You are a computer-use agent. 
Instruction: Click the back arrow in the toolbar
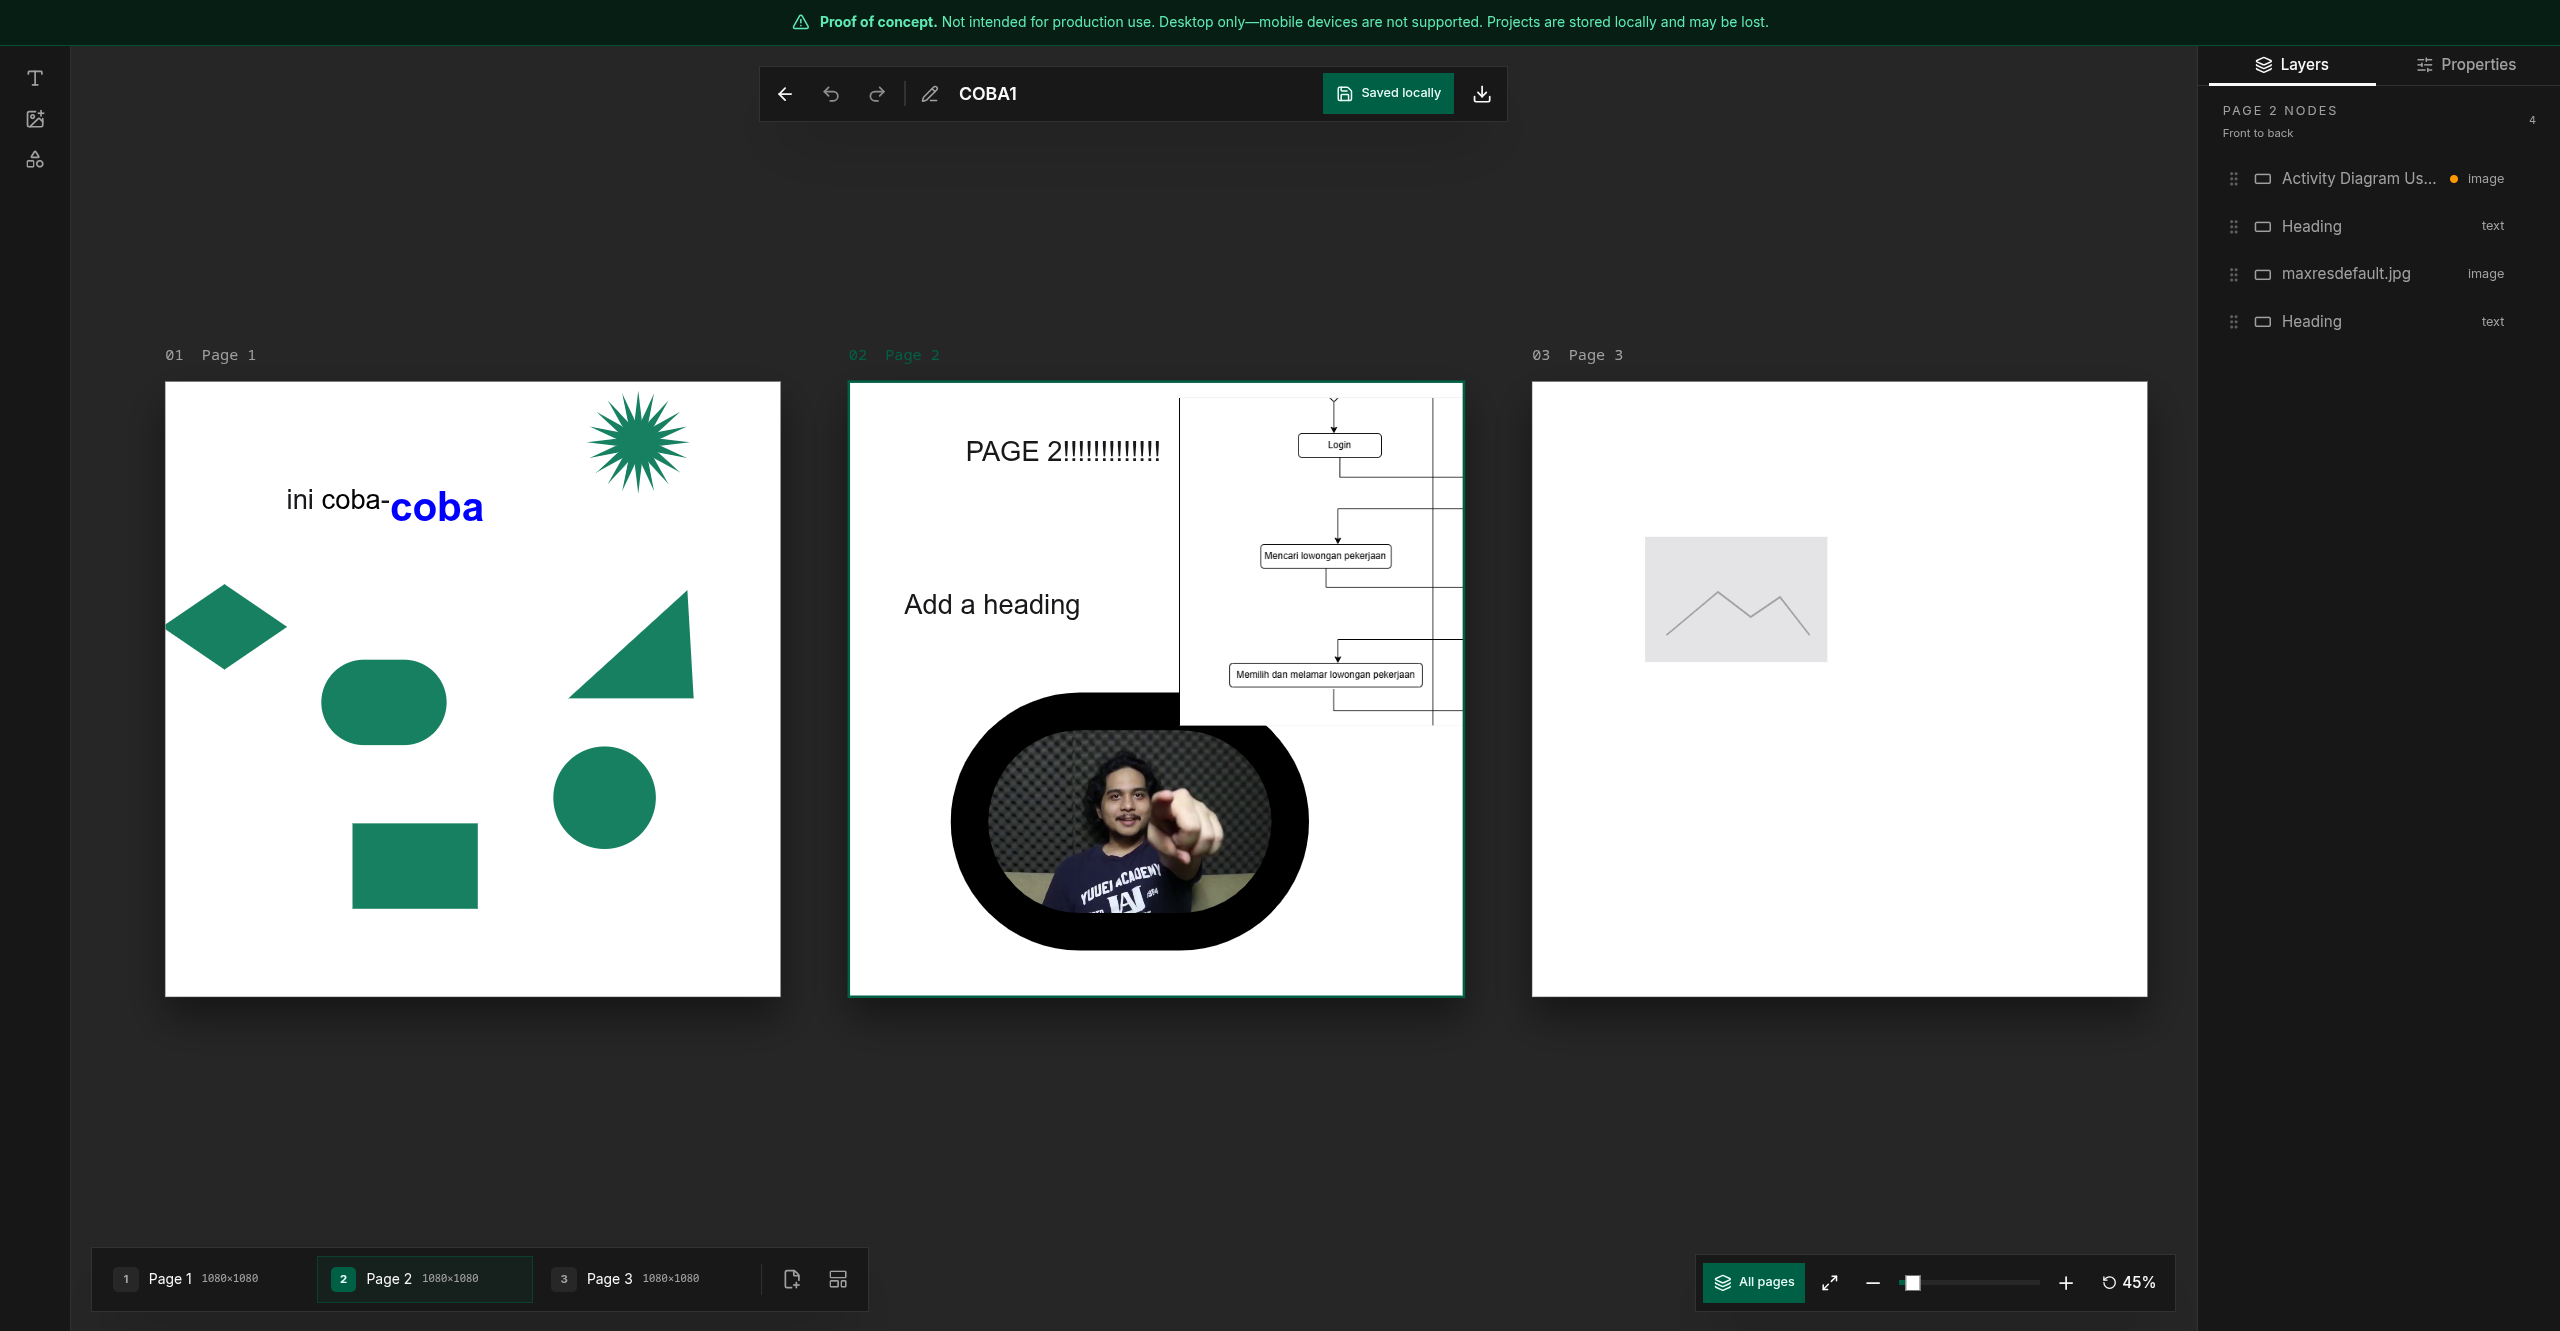point(785,94)
